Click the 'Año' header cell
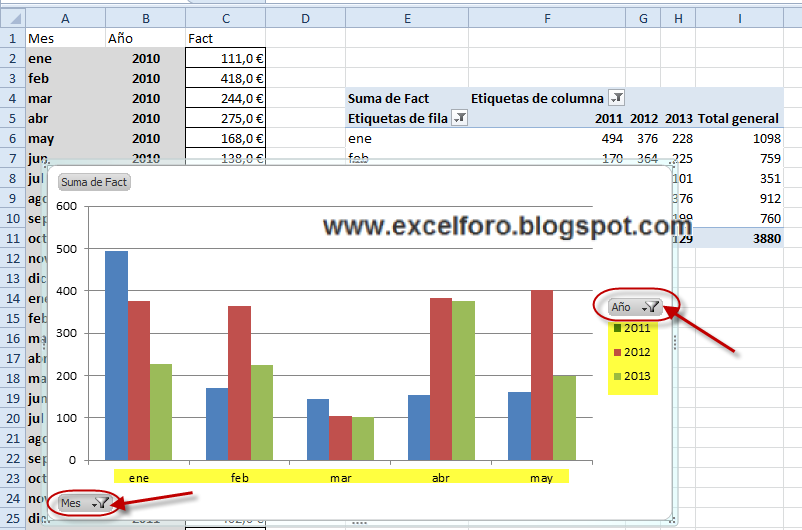This screenshot has width=802, height=530. (x=146, y=38)
